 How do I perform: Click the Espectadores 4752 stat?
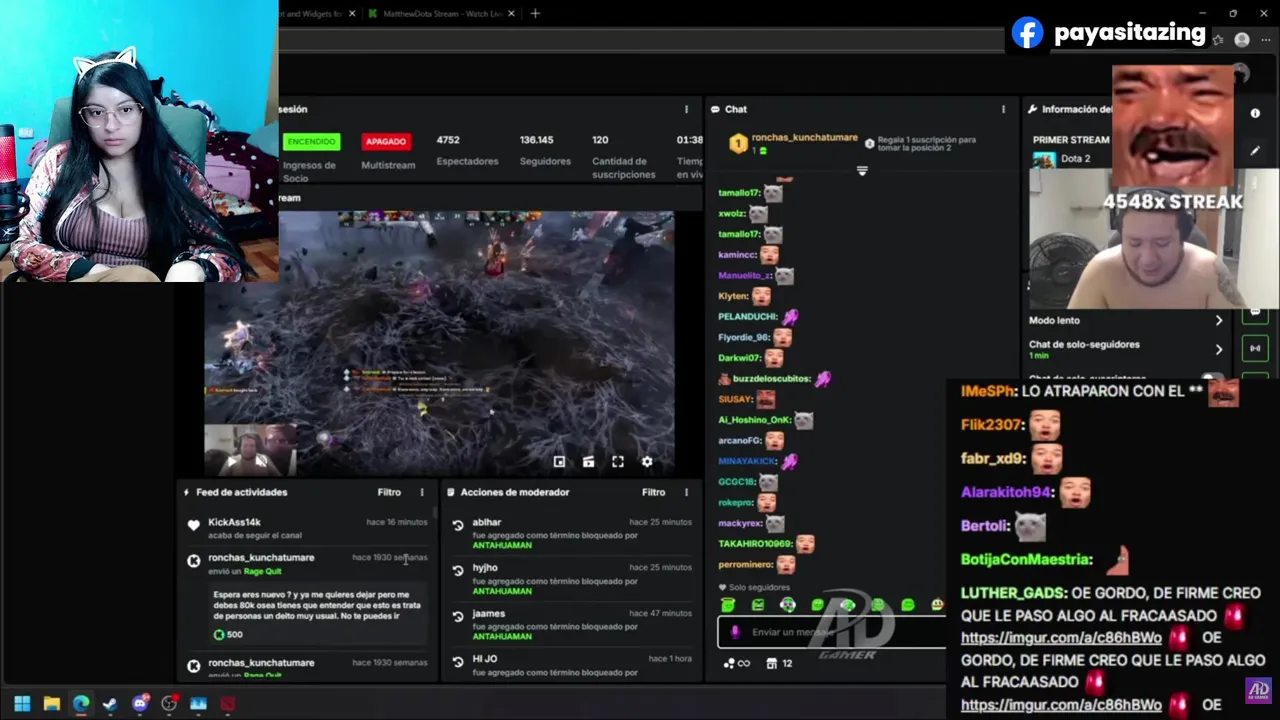pos(467,150)
